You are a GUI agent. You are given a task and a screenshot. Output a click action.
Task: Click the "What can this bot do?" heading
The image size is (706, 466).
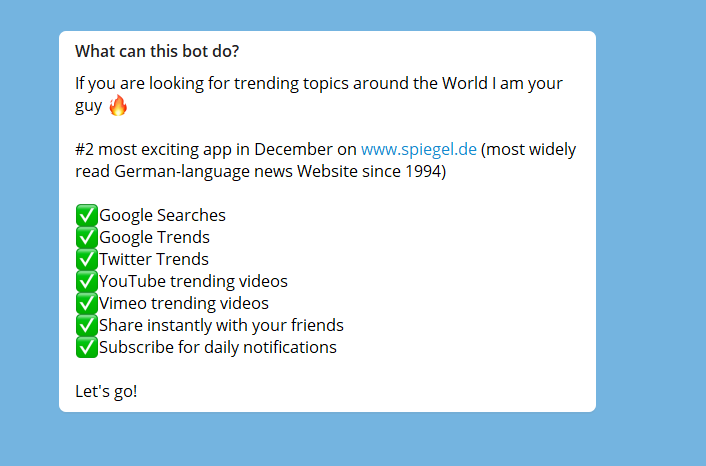tap(157, 51)
